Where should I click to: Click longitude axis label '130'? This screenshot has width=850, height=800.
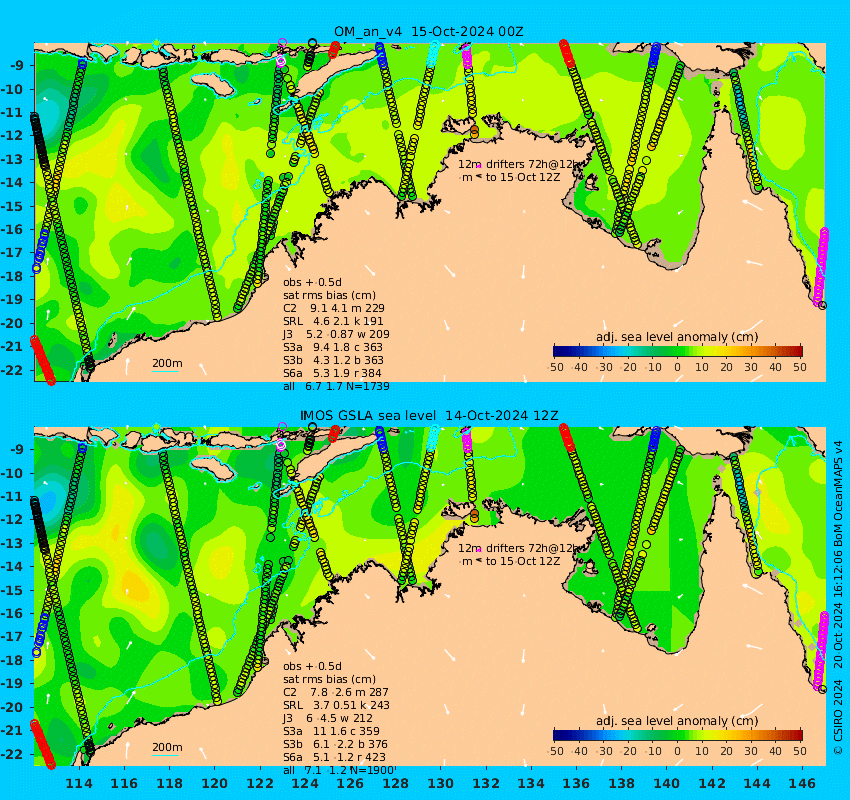click(x=441, y=784)
